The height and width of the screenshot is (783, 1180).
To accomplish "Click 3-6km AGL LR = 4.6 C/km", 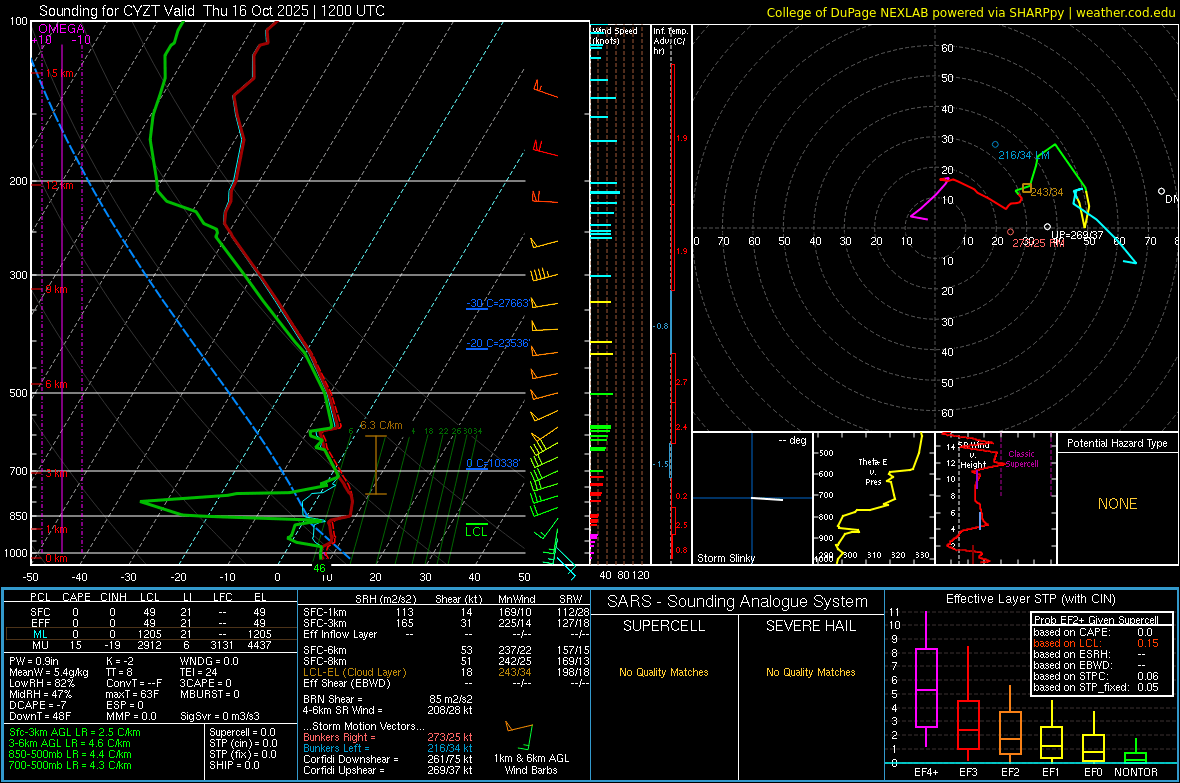I will 70,744.
